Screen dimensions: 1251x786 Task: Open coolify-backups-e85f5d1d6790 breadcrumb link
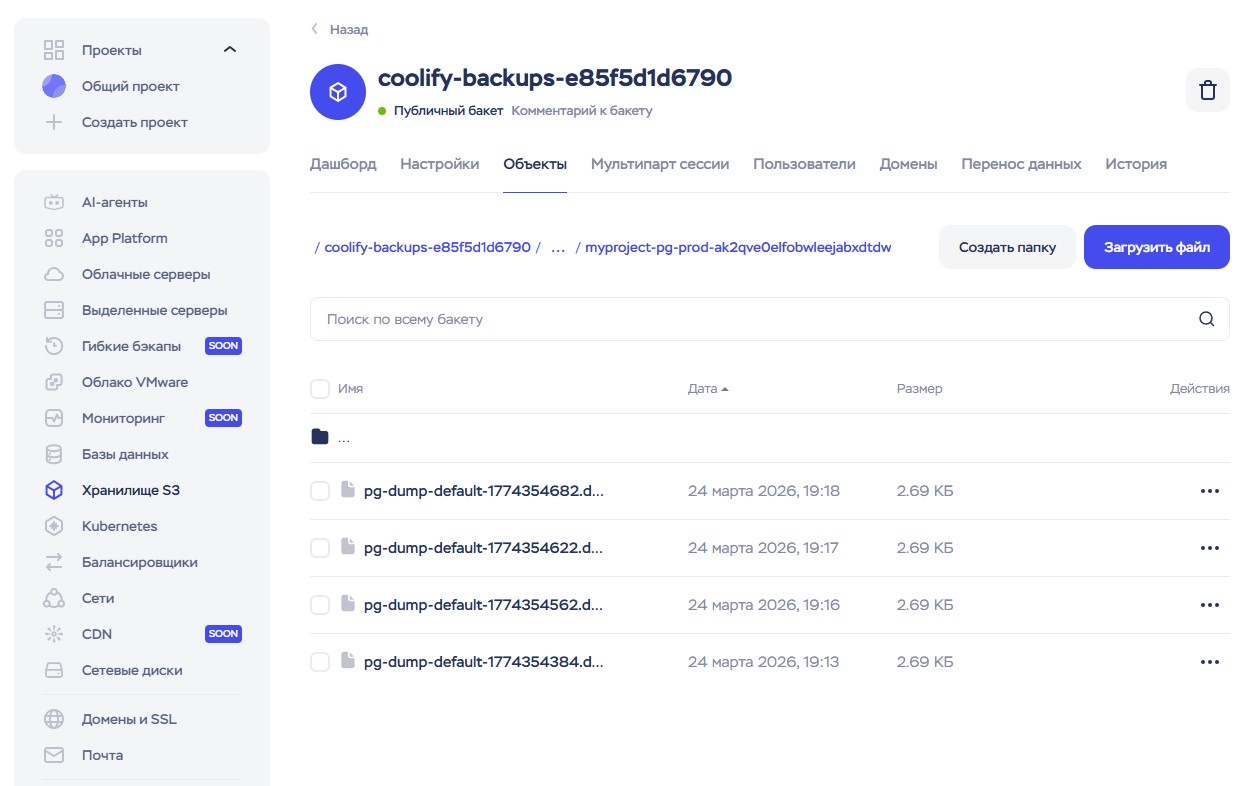(427, 247)
